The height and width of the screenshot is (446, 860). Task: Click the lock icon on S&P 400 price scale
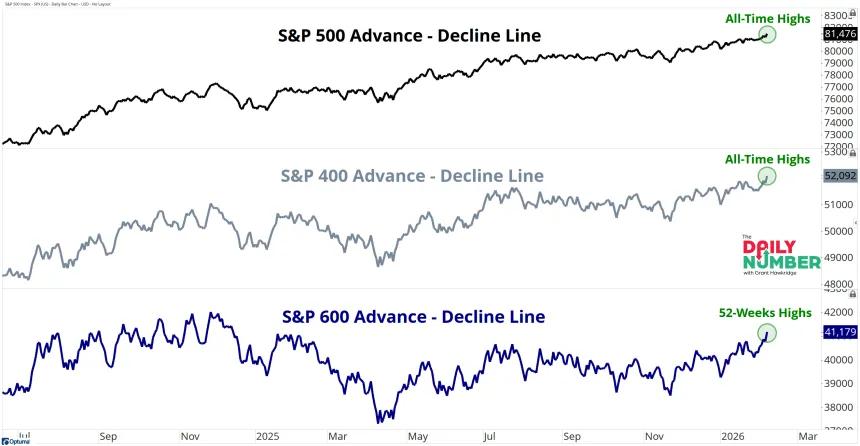coord(853,153)
